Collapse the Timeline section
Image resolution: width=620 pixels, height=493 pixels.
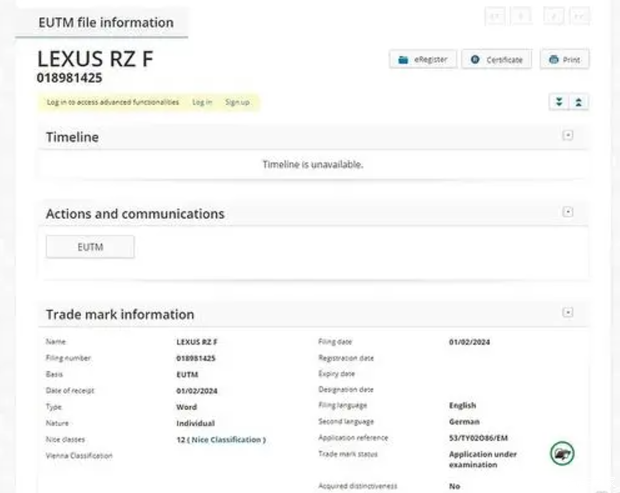click(x=568, y=136)
